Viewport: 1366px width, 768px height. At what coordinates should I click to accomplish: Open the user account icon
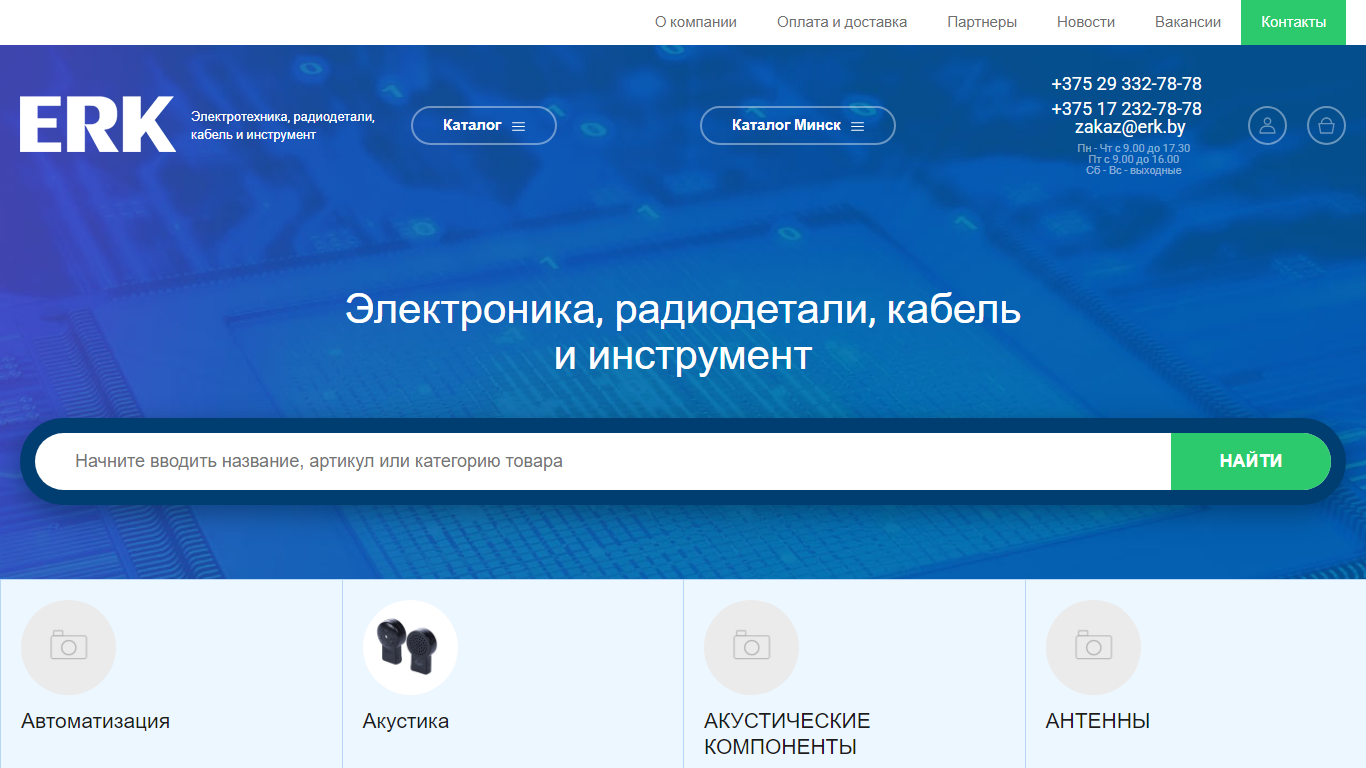point(1267,126)
